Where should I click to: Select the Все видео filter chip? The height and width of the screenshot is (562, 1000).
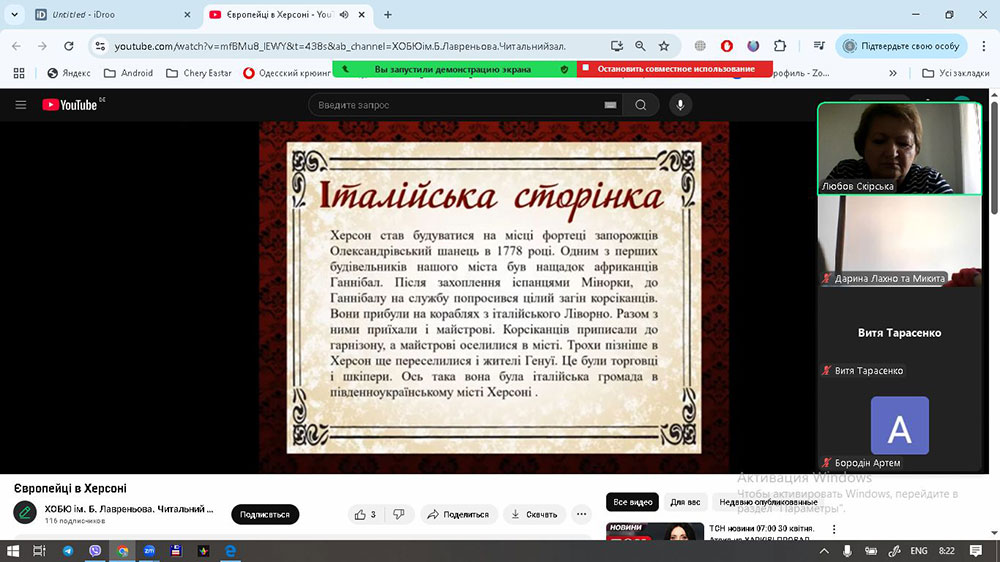[633, 502]
